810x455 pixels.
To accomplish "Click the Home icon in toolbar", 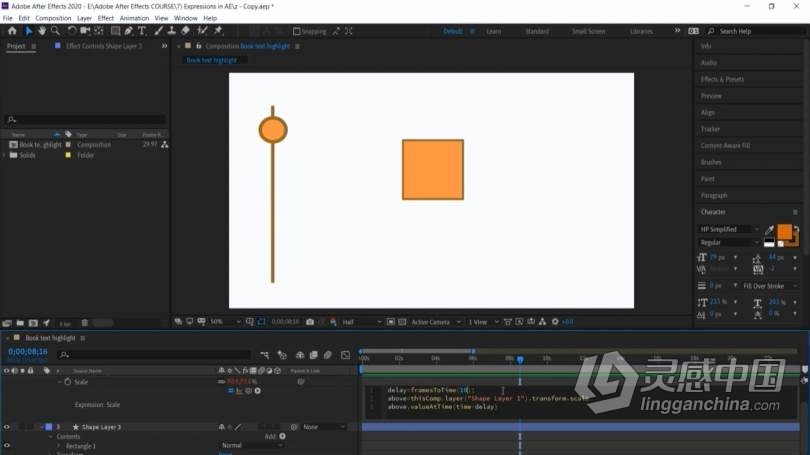I will (x=12, y=31).
